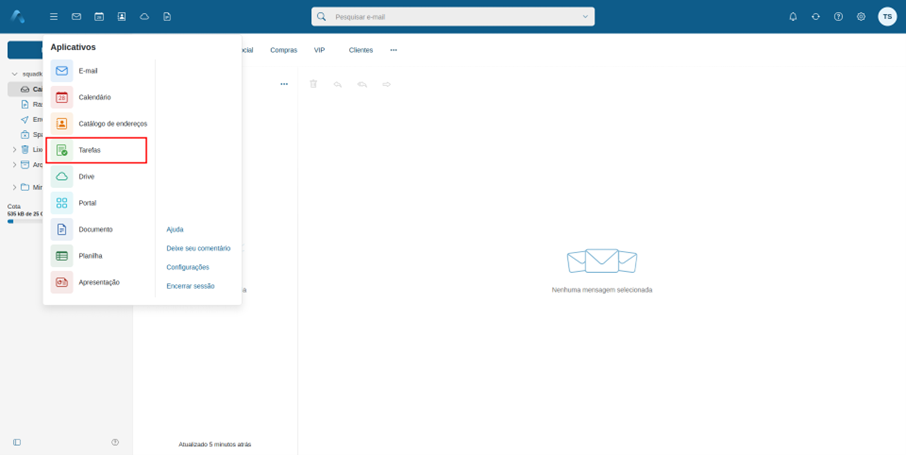Open Apresentação from Aplicativos menu
Image resolution: width=906 pixels, height=455 pixels.
(x=98, y=282)
